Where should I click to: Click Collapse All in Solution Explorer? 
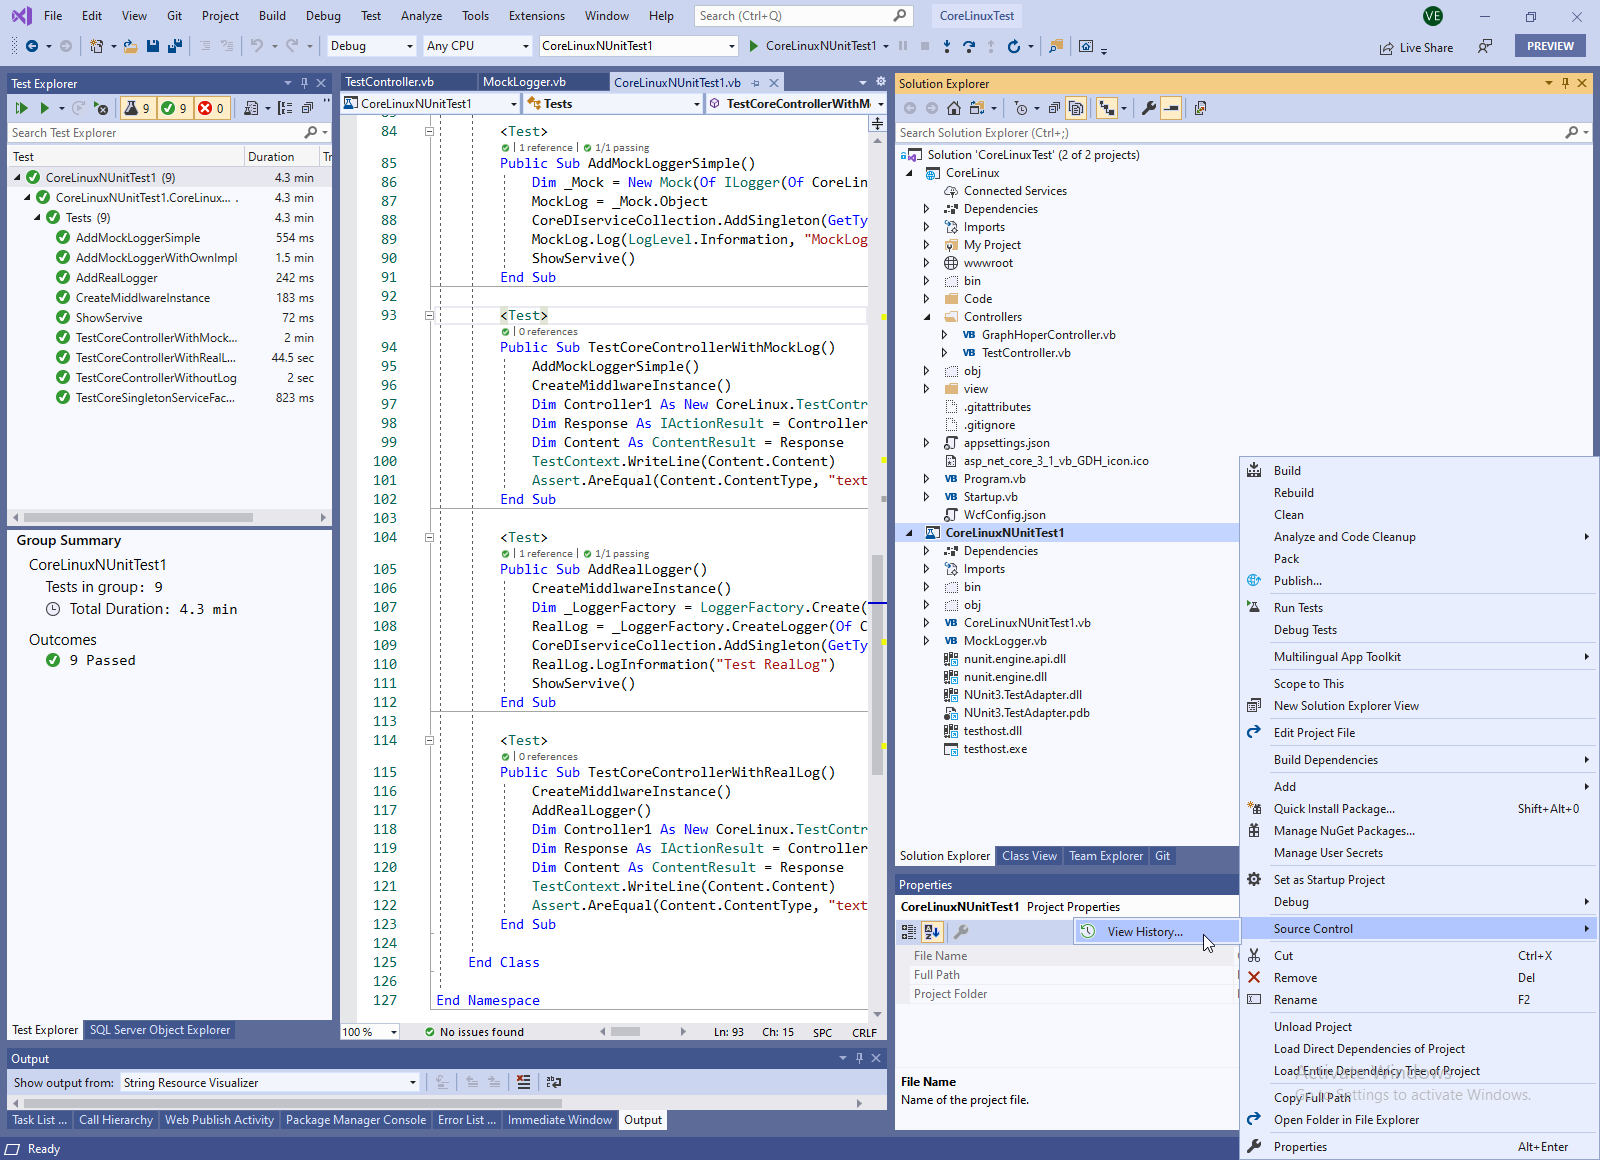1054,108
